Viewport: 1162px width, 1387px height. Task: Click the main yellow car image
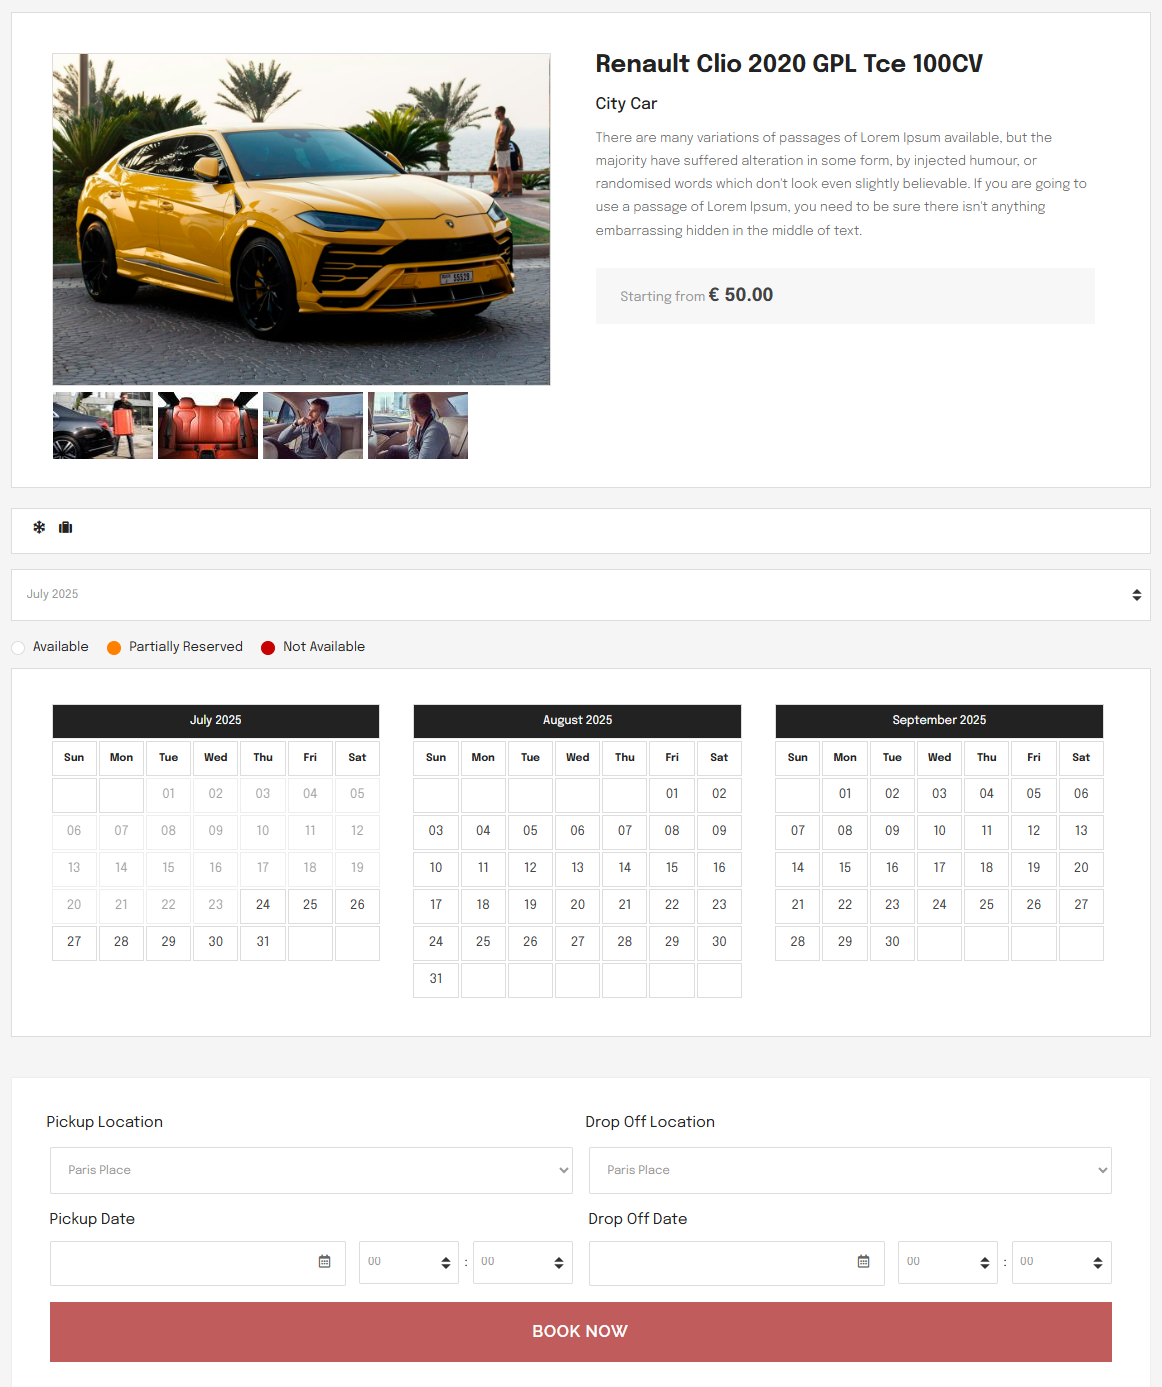pyautogui.click(x=301, y=219)
